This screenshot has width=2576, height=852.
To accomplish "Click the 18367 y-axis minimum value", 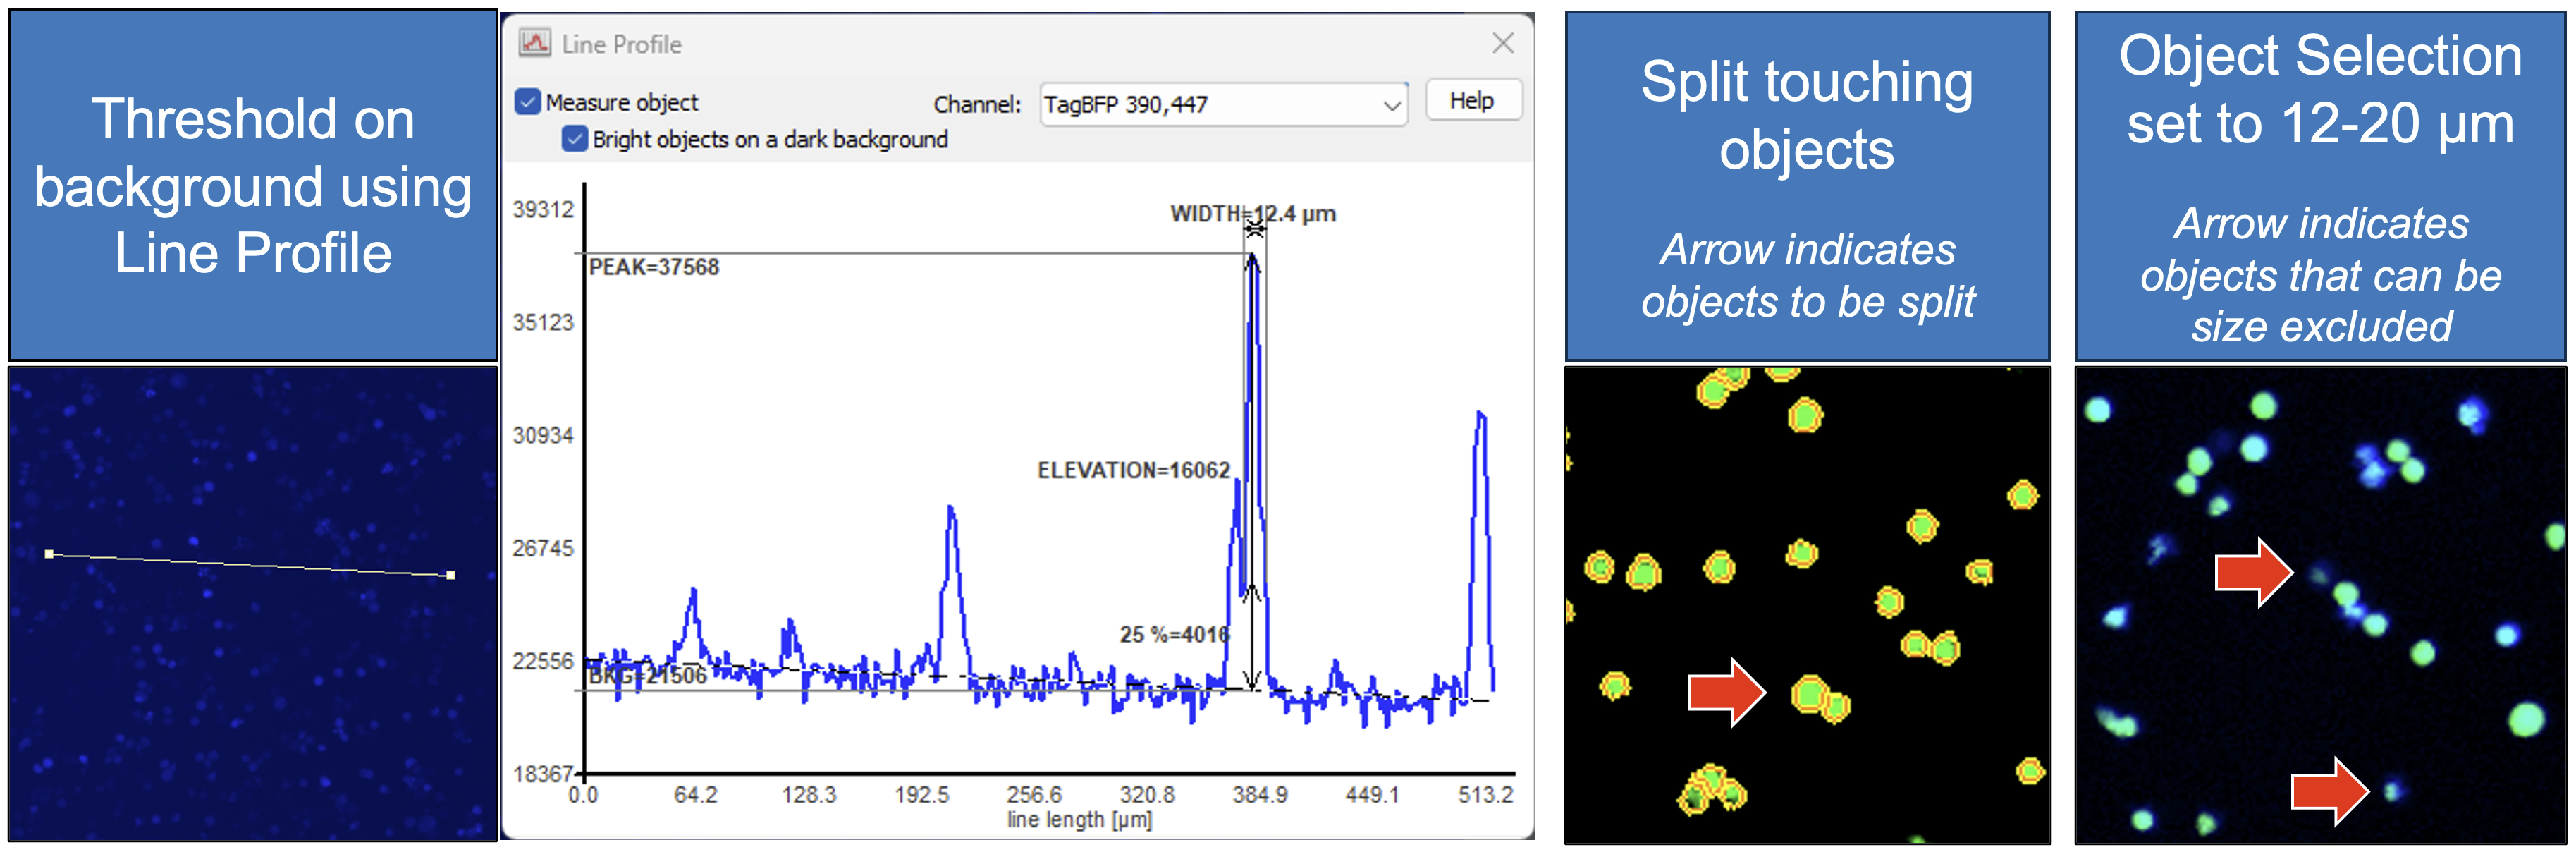I will tap(543, 774).
